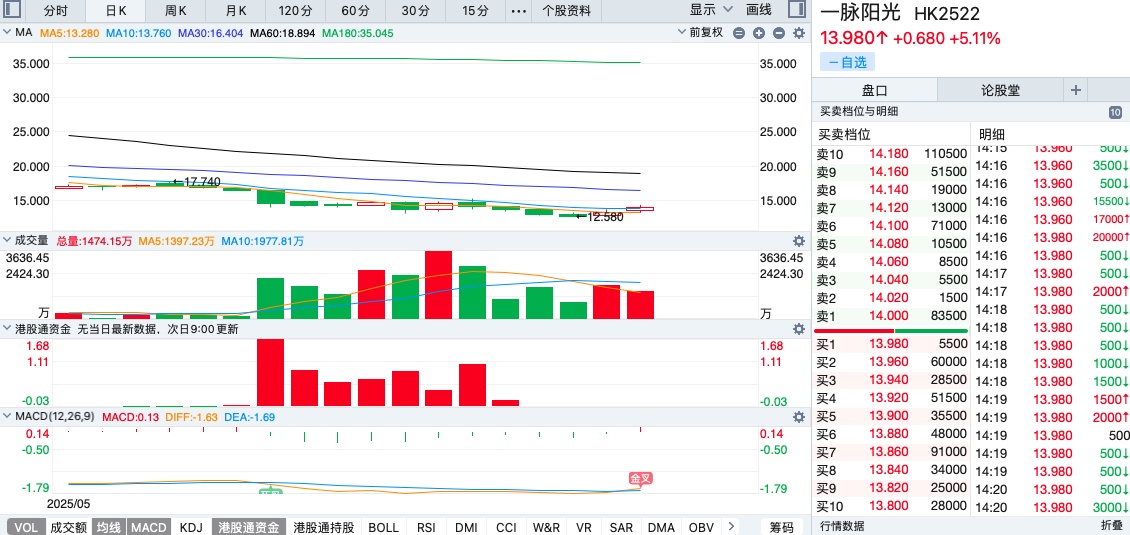Toggle the left sidebar panel icon
Screen dimensions: 1130x535
click(x=11, y=10)
